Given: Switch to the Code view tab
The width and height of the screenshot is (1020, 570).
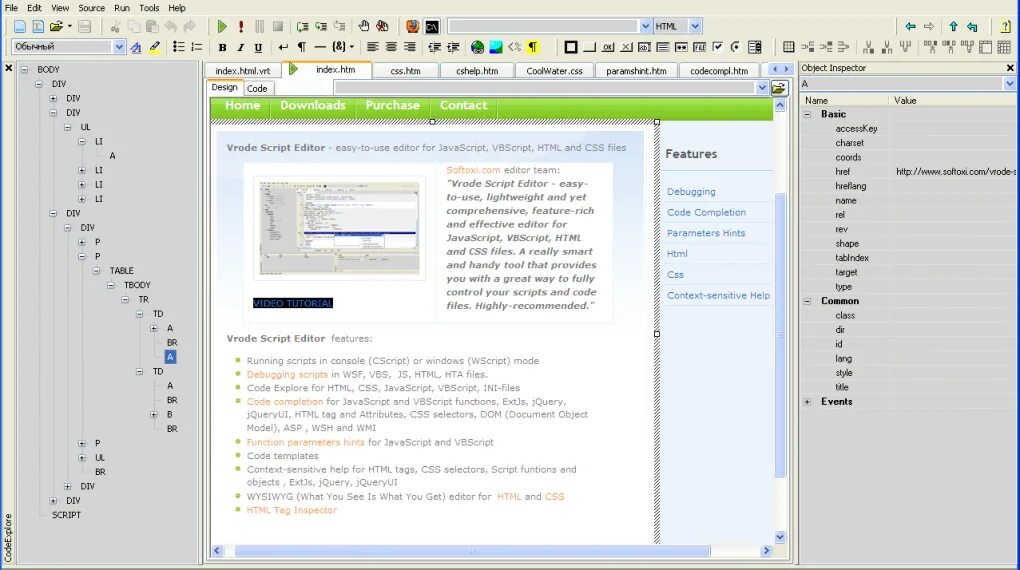Looking at the screenshot, I should (x=257, y=88).
